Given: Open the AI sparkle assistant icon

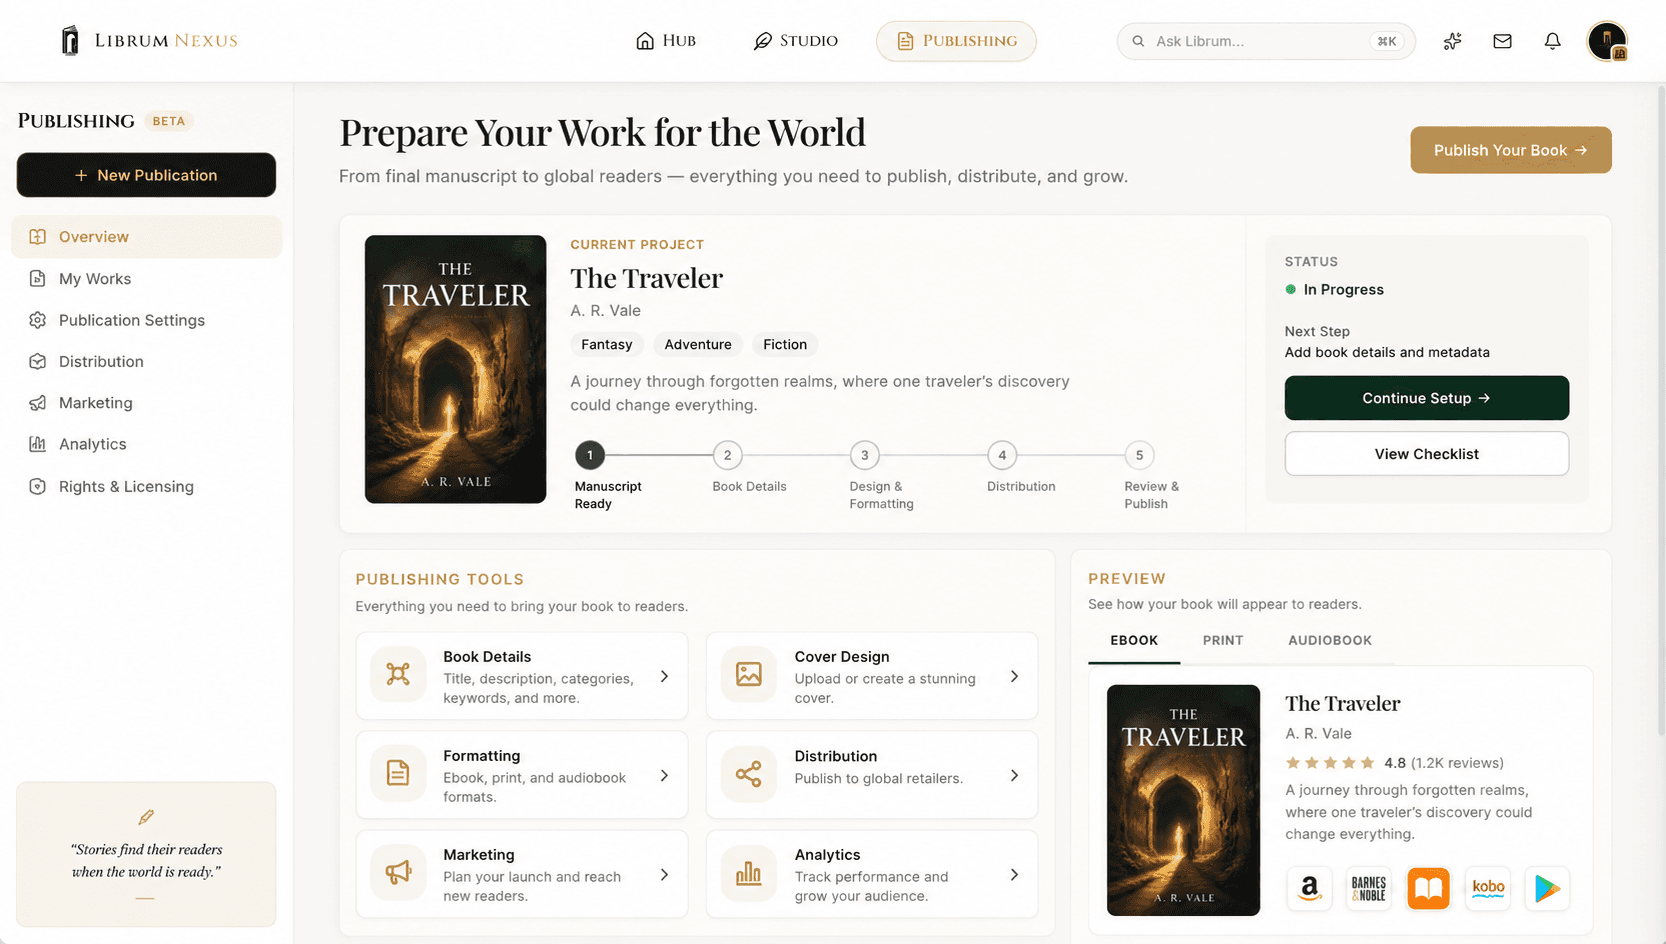Looking at the screenshot, I should [1452, 41].
